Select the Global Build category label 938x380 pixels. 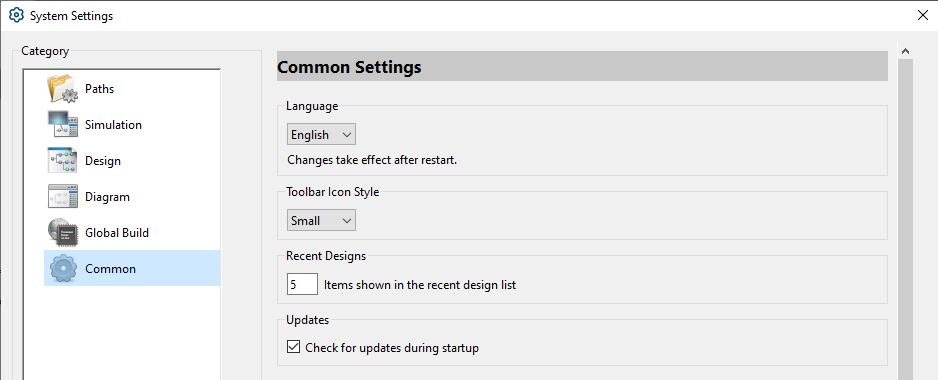tap(117, 232)
